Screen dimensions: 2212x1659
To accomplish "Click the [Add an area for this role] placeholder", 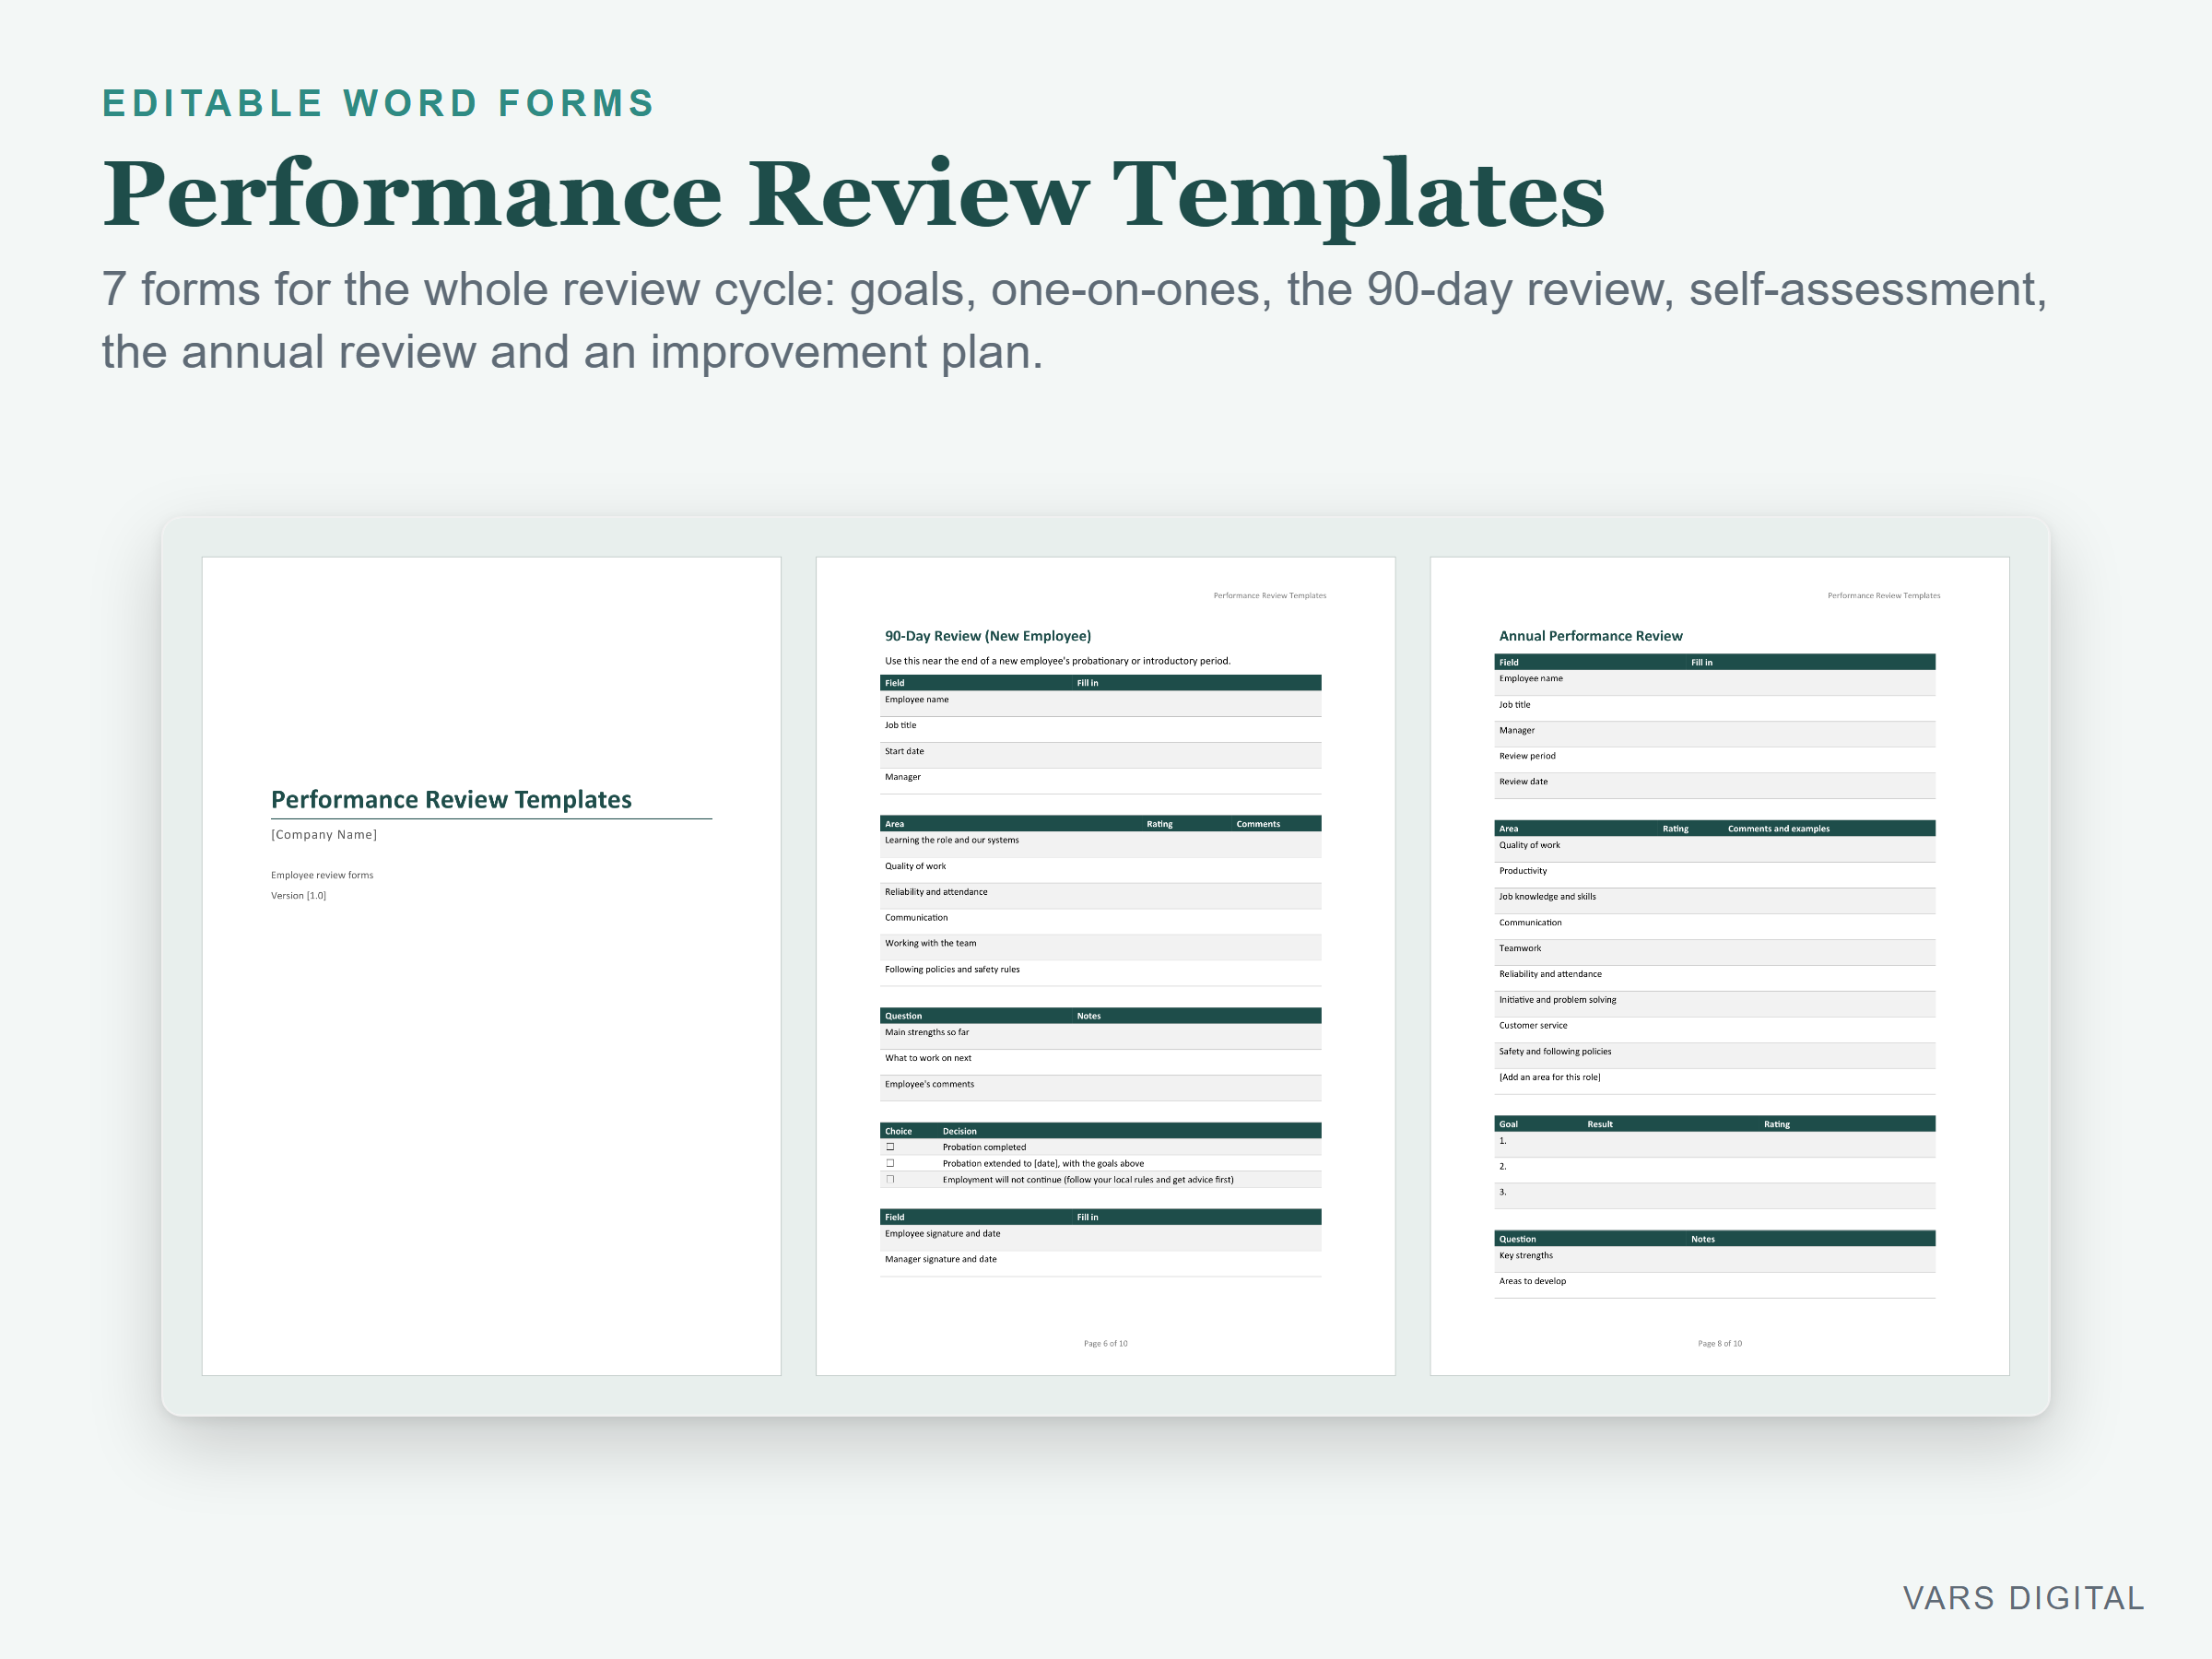I will point(1549,1077).
